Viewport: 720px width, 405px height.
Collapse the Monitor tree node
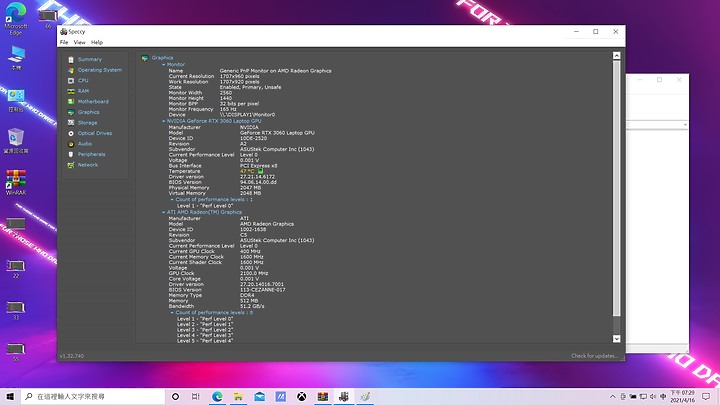click(164, 65)
